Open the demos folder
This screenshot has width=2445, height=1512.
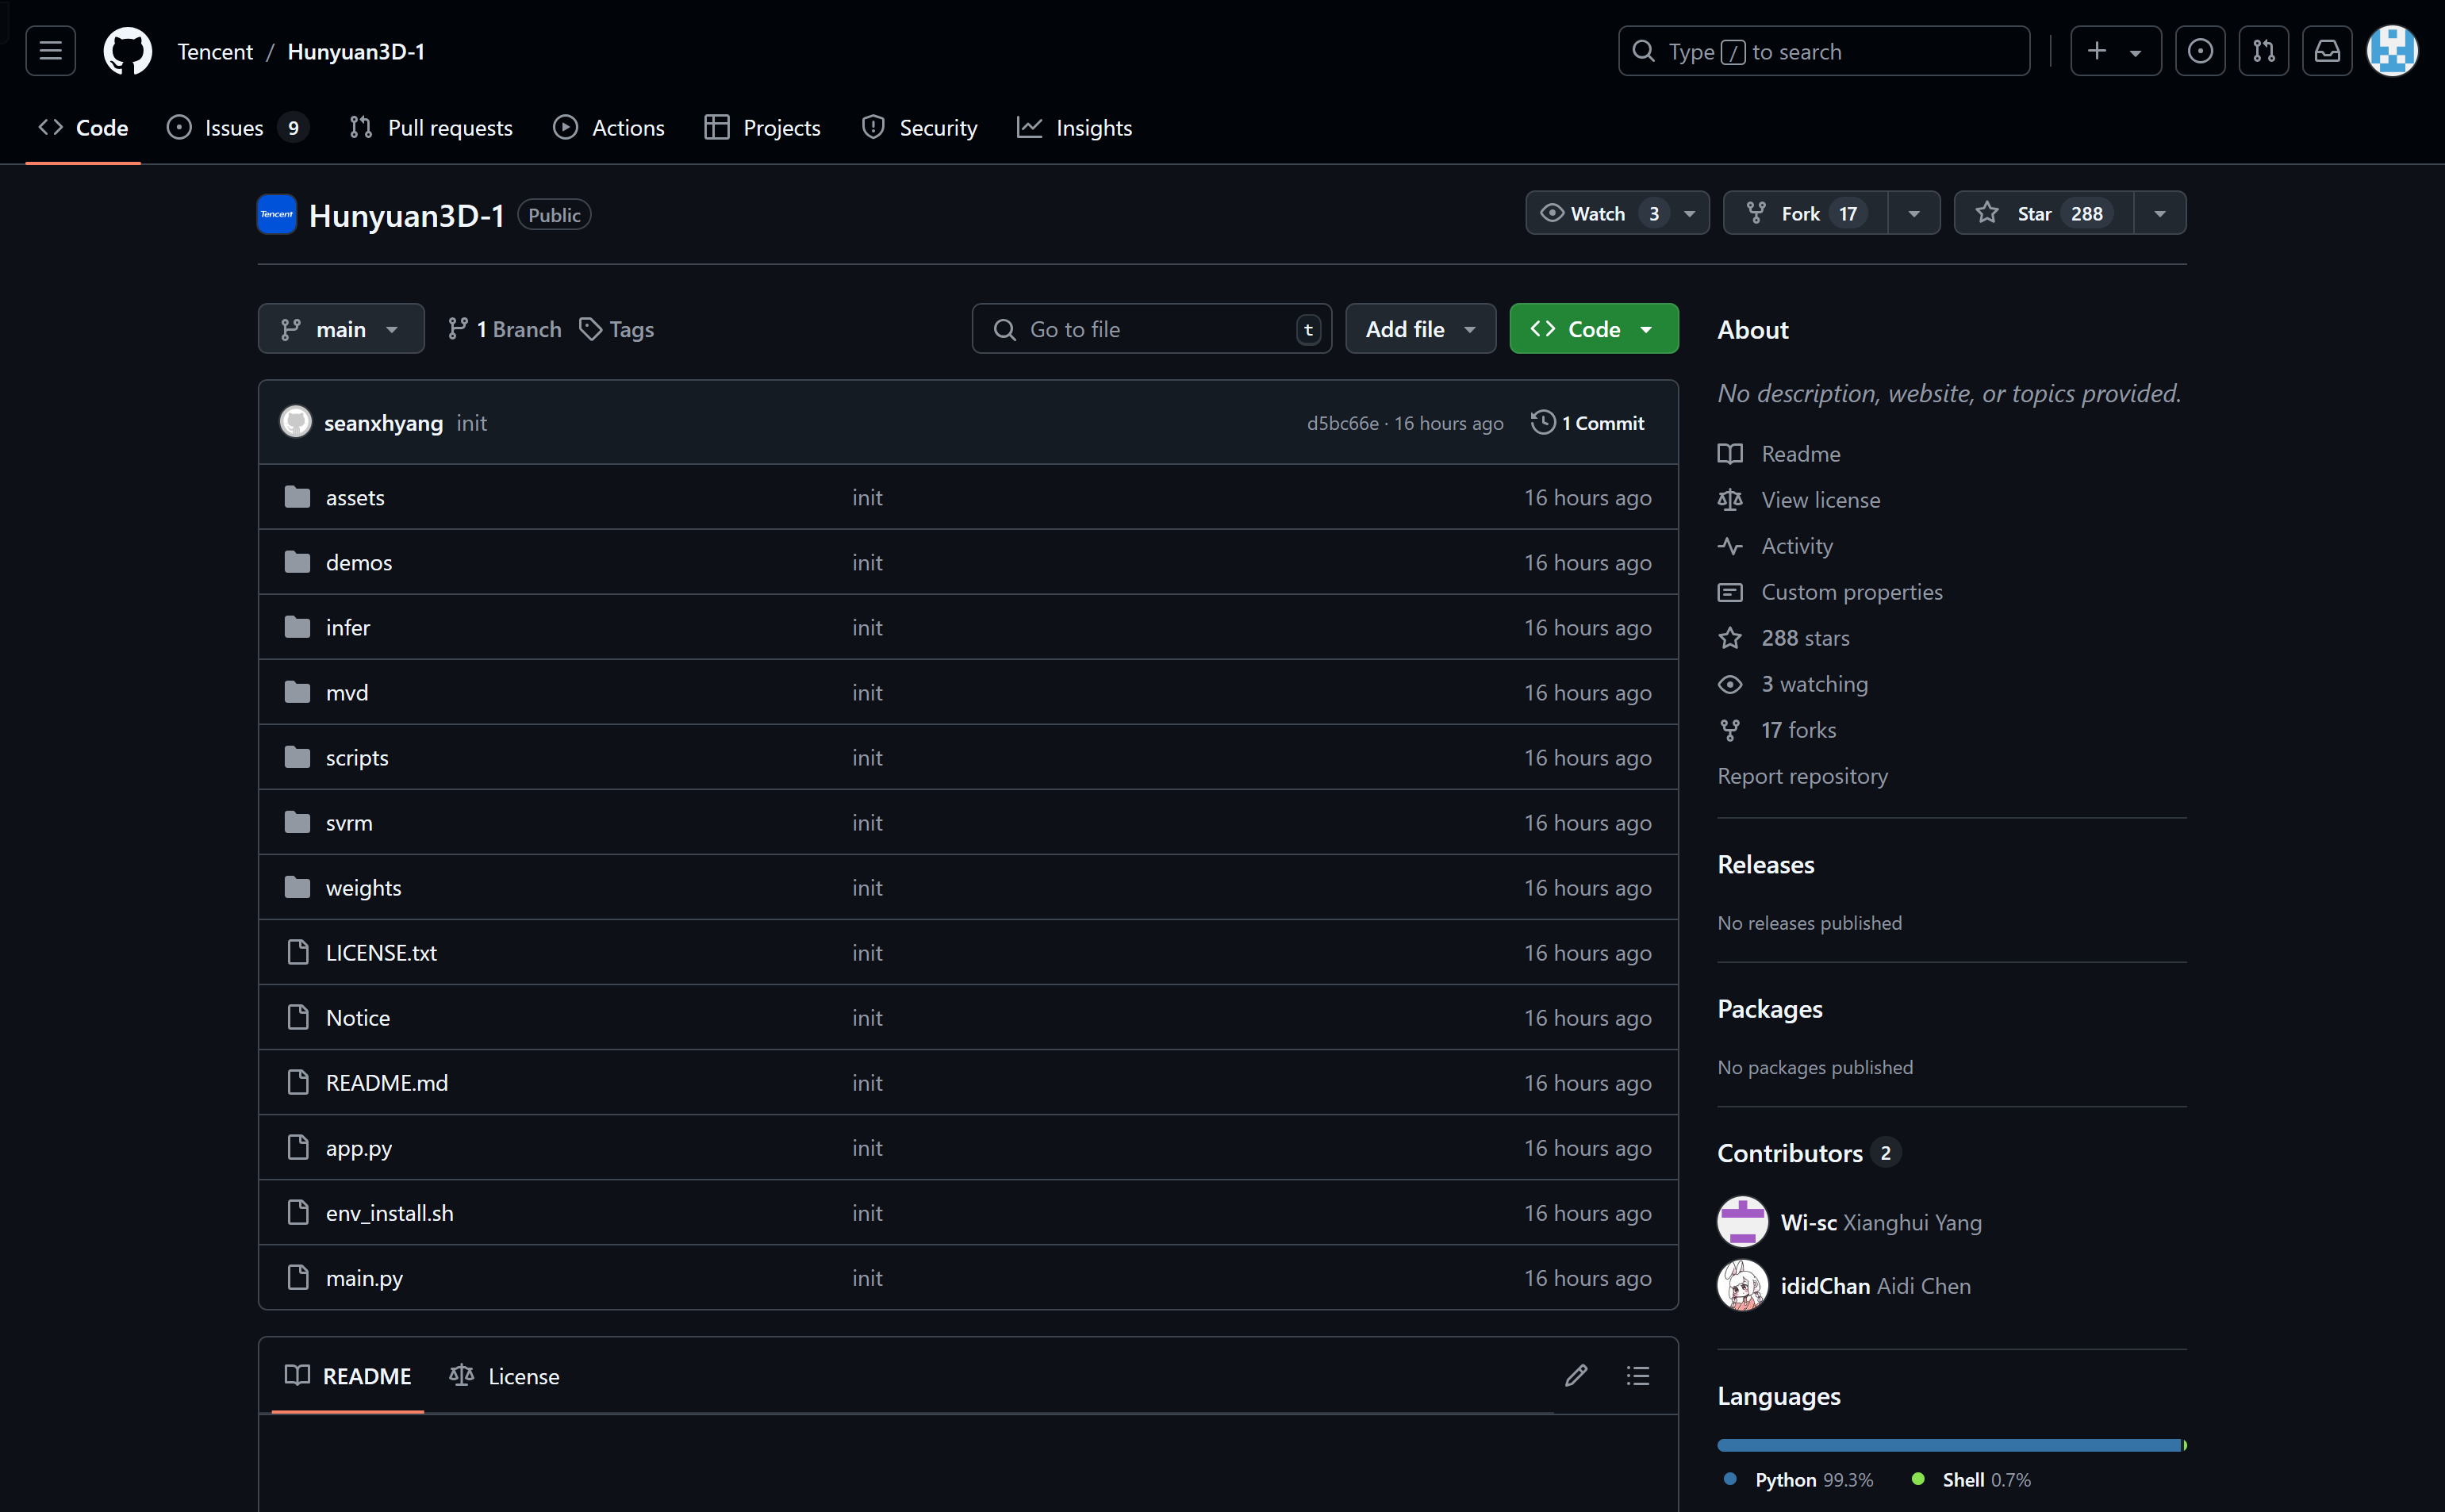click(359, 562)
